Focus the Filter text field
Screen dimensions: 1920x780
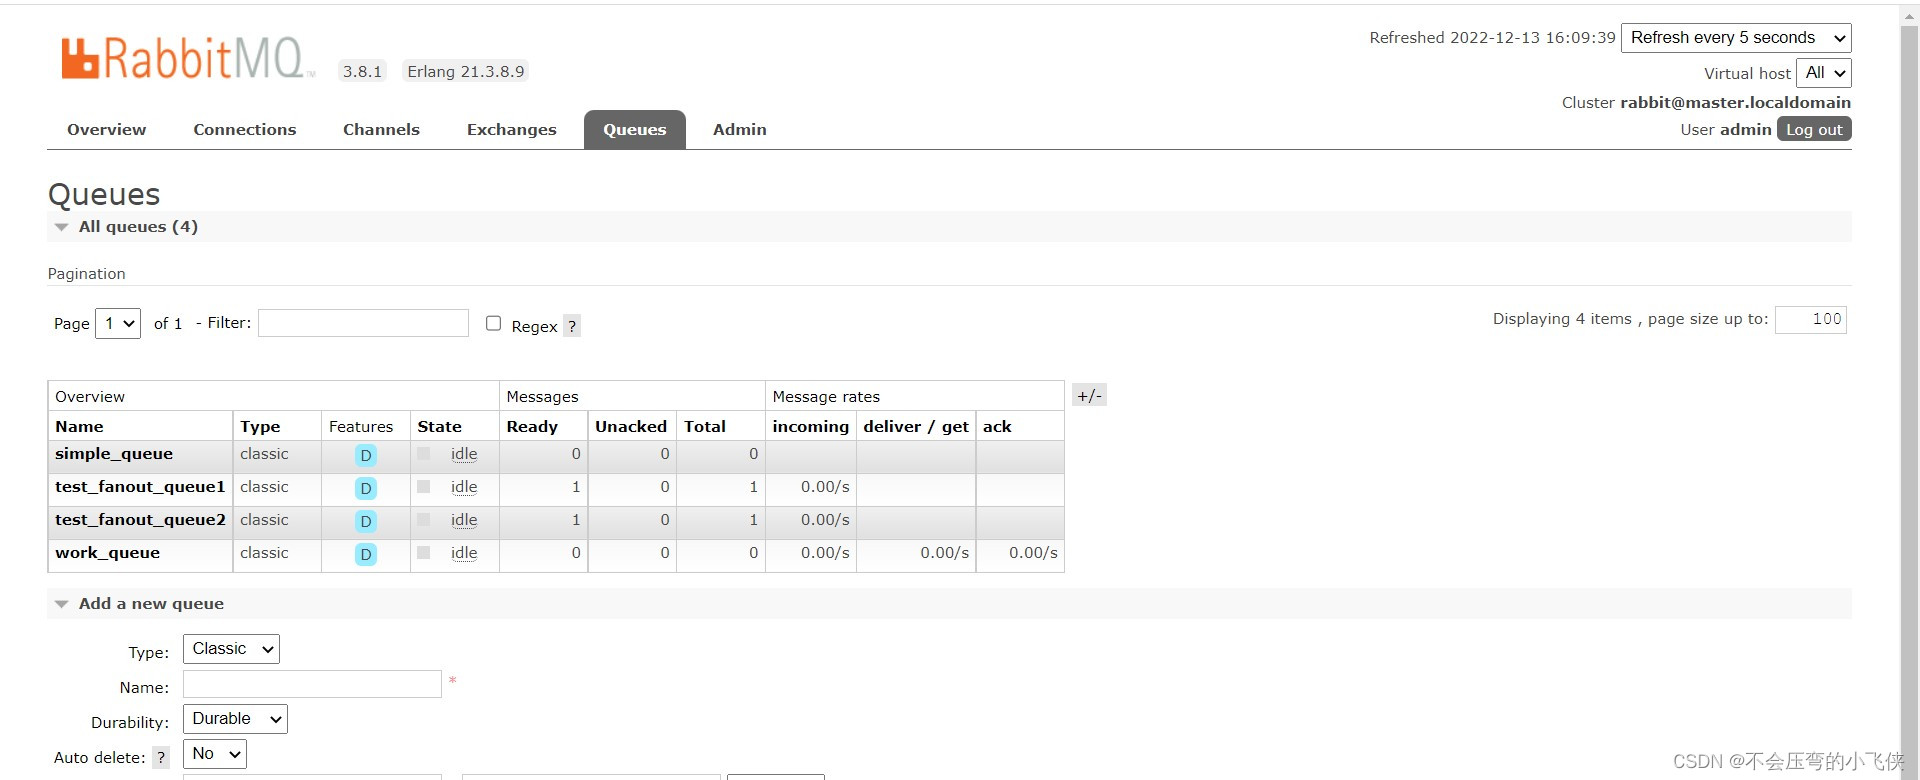point(363,323)
